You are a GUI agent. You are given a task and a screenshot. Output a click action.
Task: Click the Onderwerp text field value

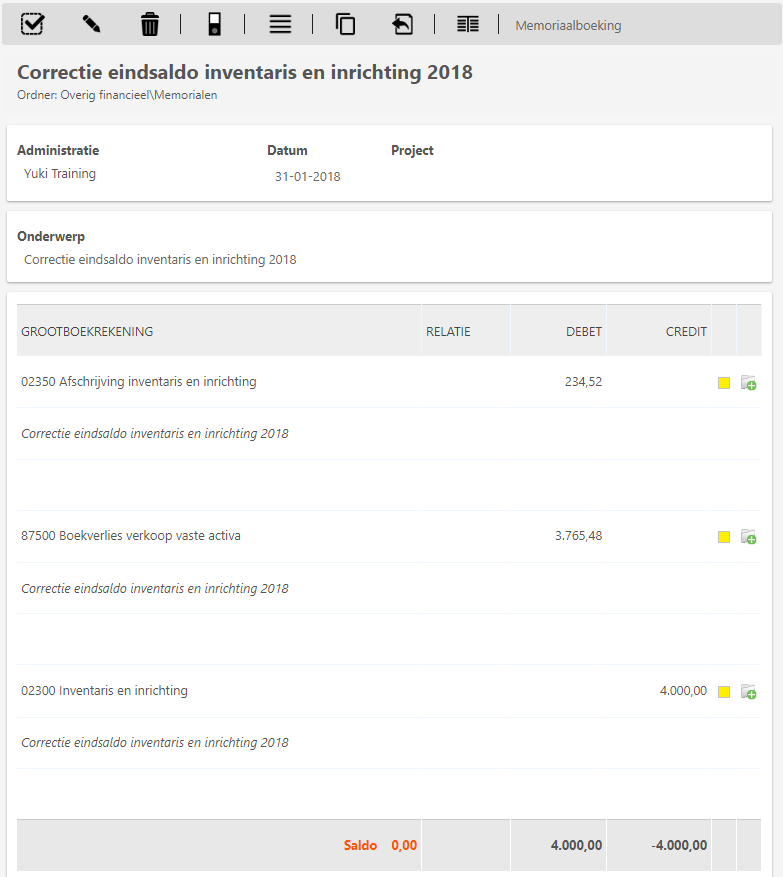pyautogui.click(x=160, y=259)
